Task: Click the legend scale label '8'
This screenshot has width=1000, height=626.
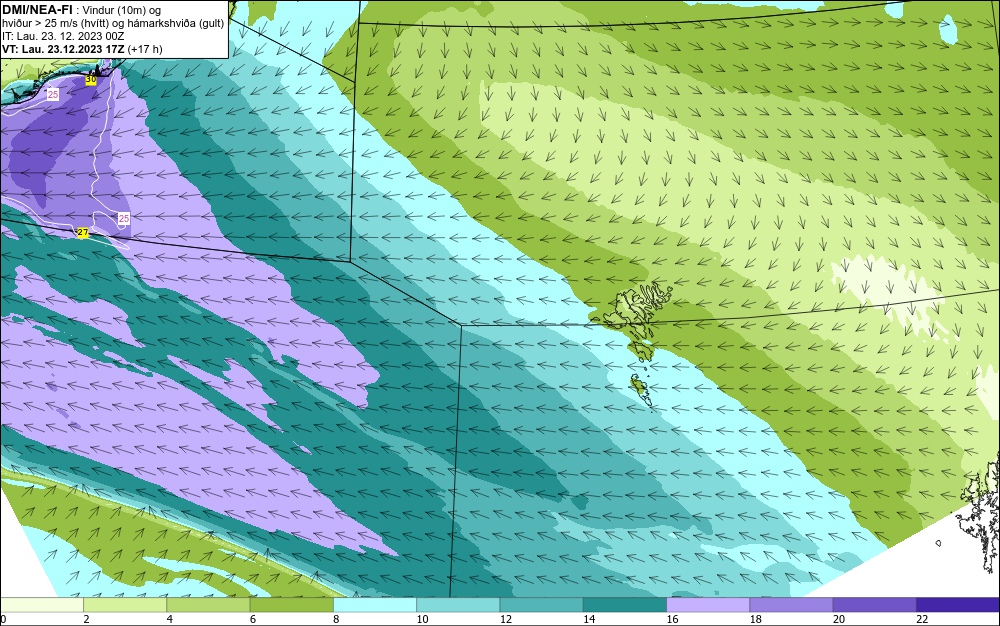Action: tap(336, 619)
